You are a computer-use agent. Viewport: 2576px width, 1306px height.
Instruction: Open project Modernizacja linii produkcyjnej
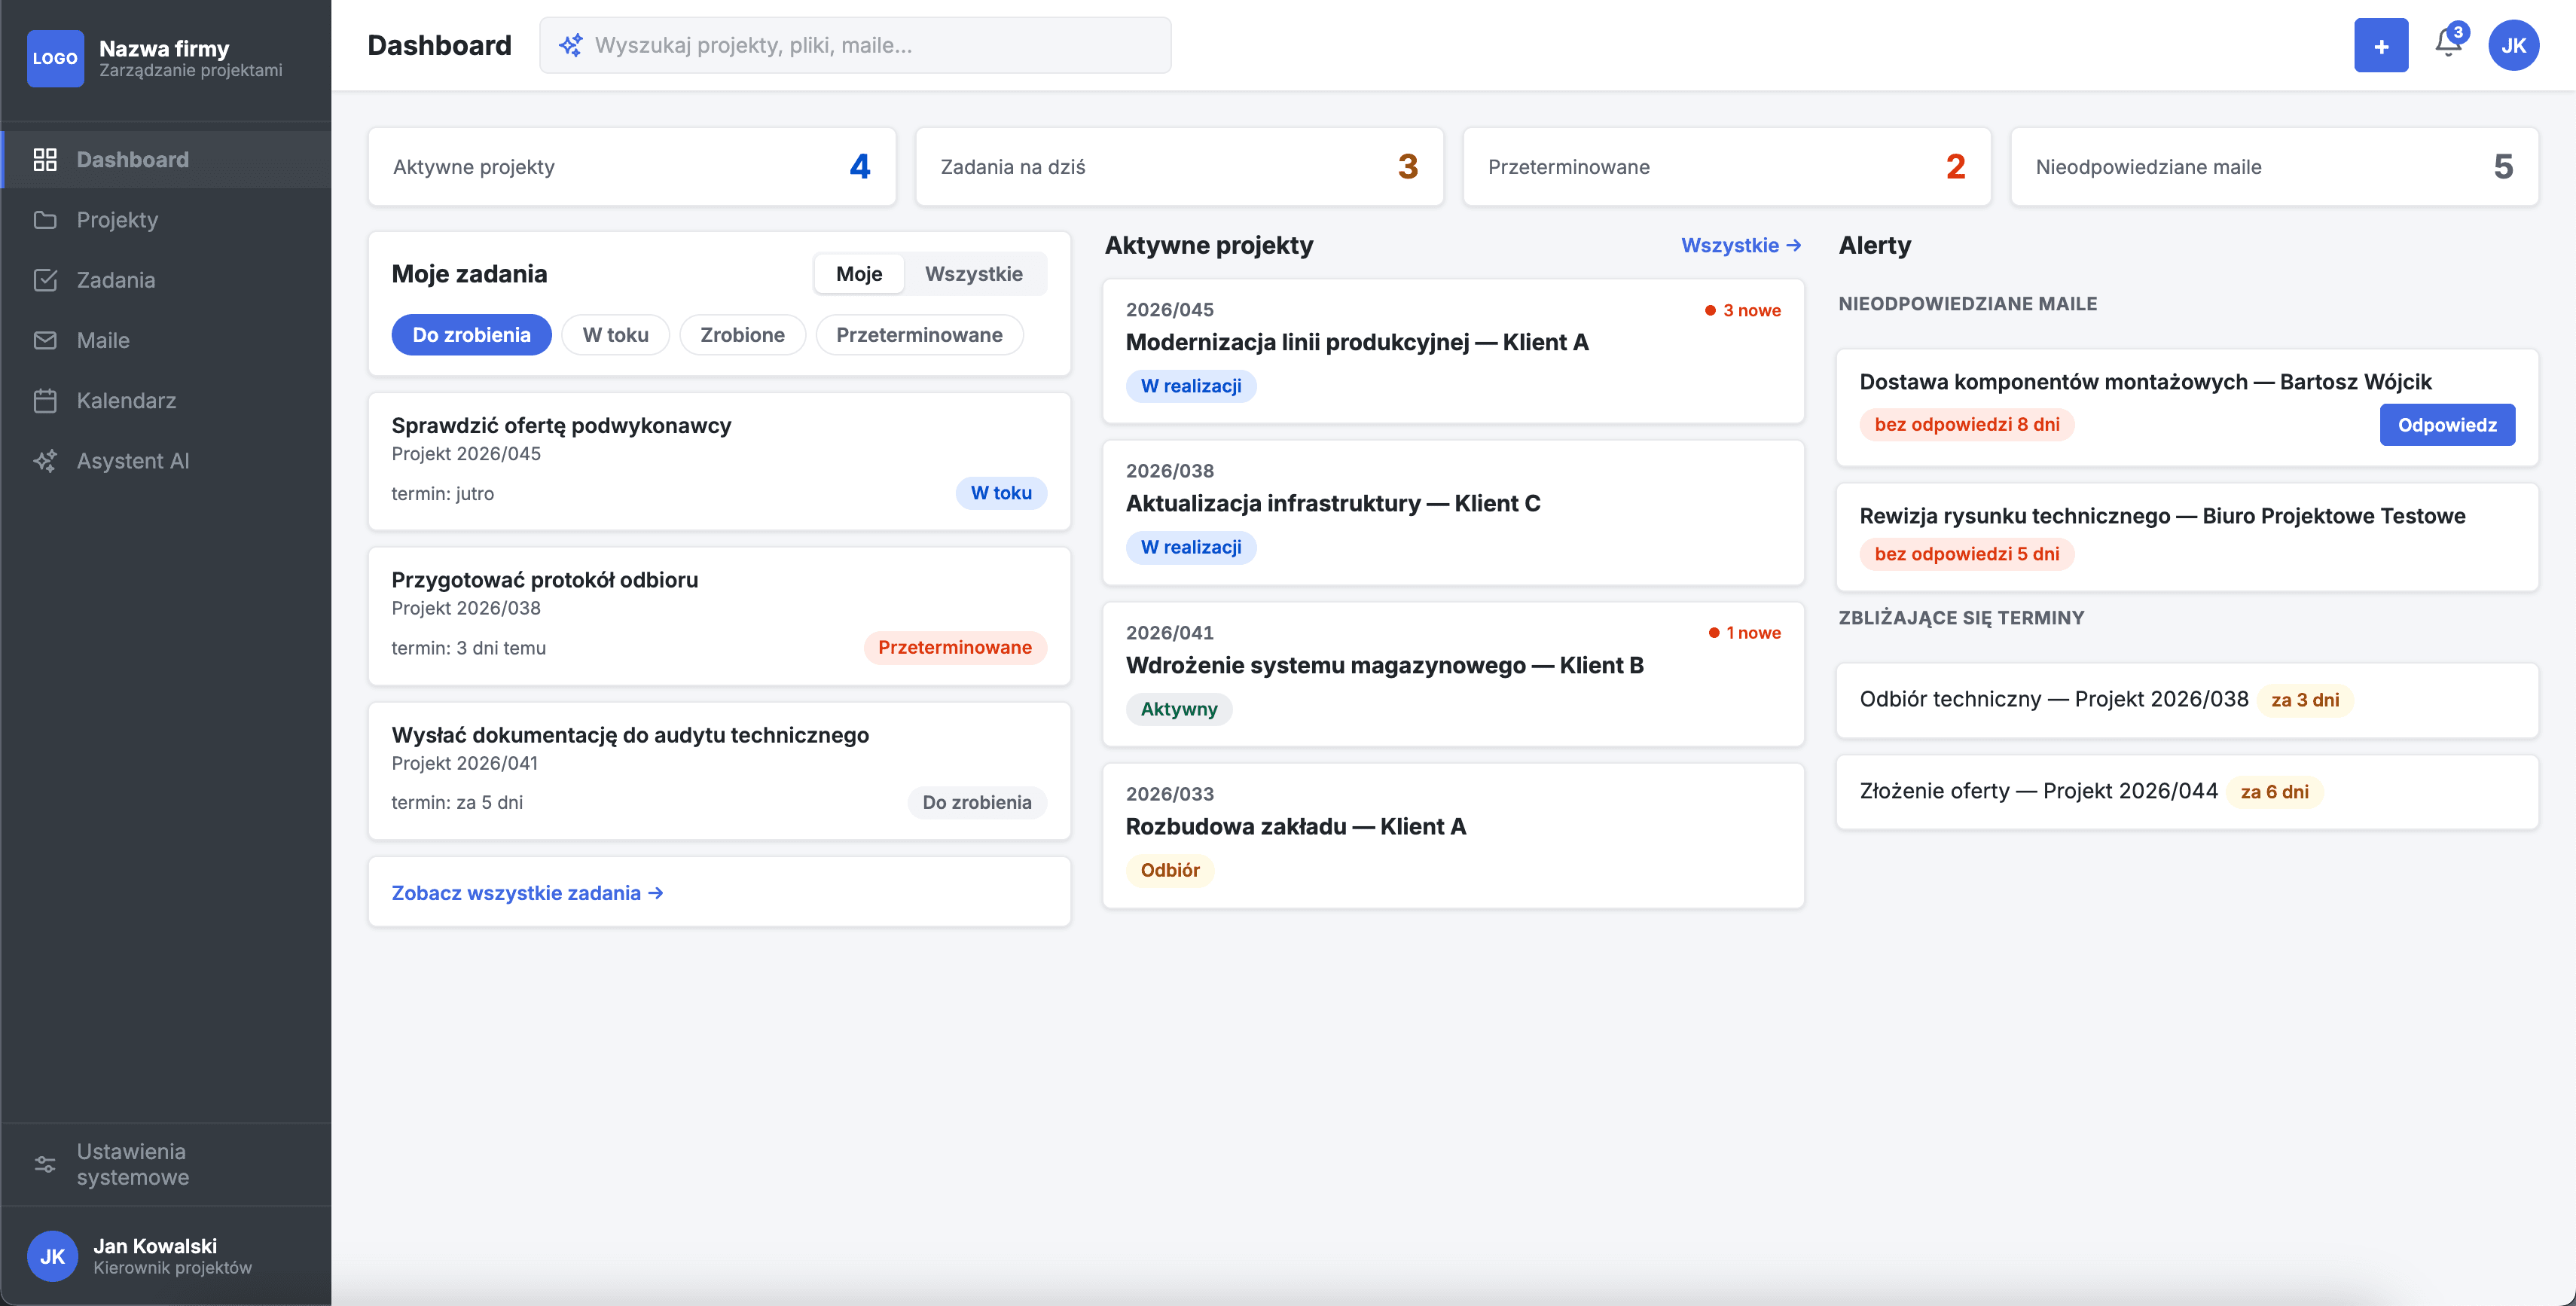pos(1453,351)
